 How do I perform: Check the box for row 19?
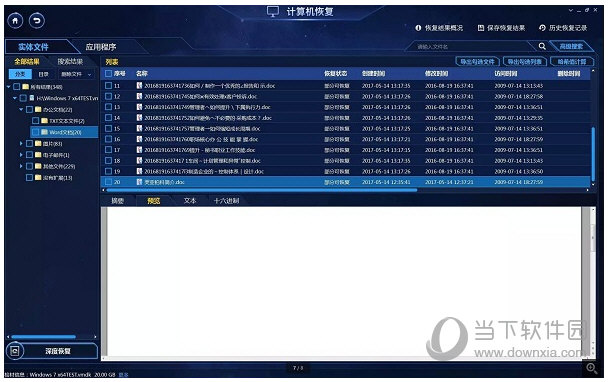point(108,171)
